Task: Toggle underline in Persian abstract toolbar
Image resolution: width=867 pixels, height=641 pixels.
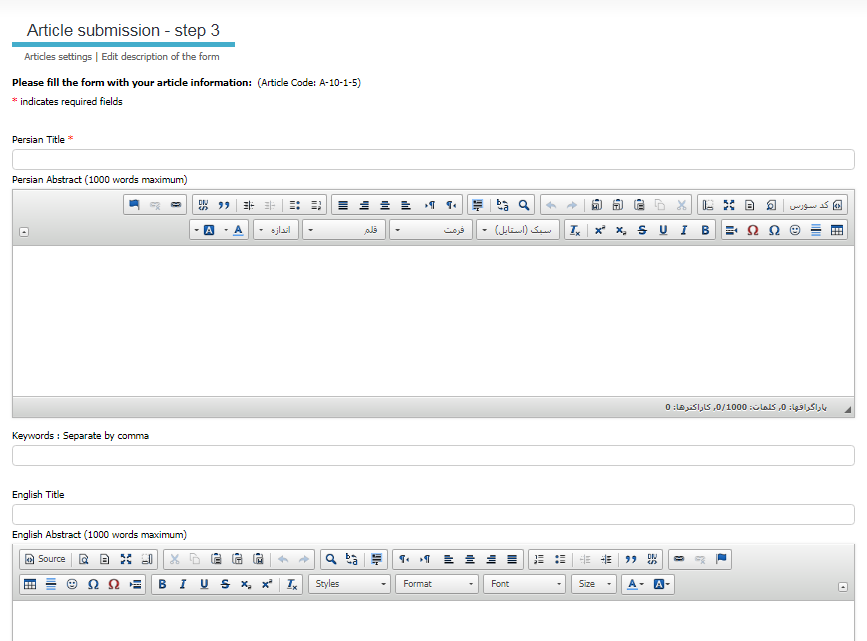Action: coord(663,230)
